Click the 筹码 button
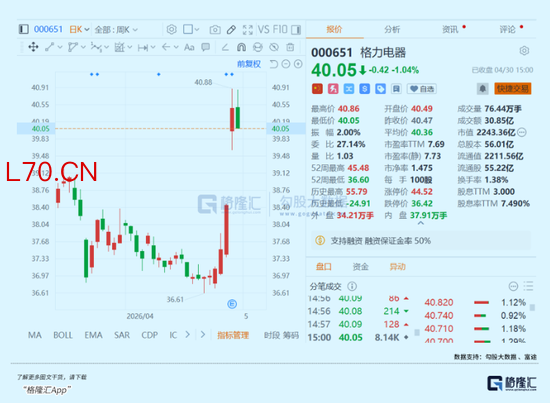 pyautogui.click(x=291, y=335)
